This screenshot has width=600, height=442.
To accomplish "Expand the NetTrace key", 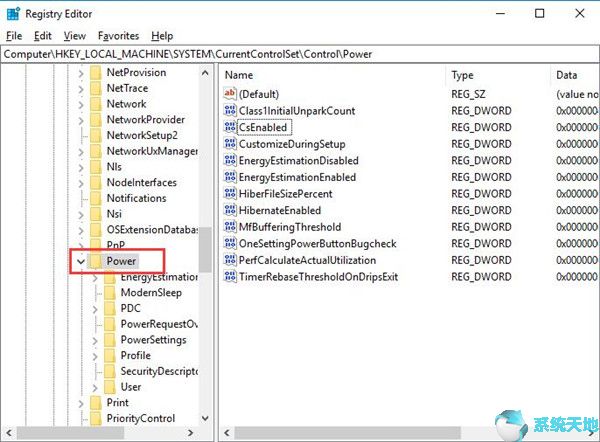I will click(x=81, y=89).
